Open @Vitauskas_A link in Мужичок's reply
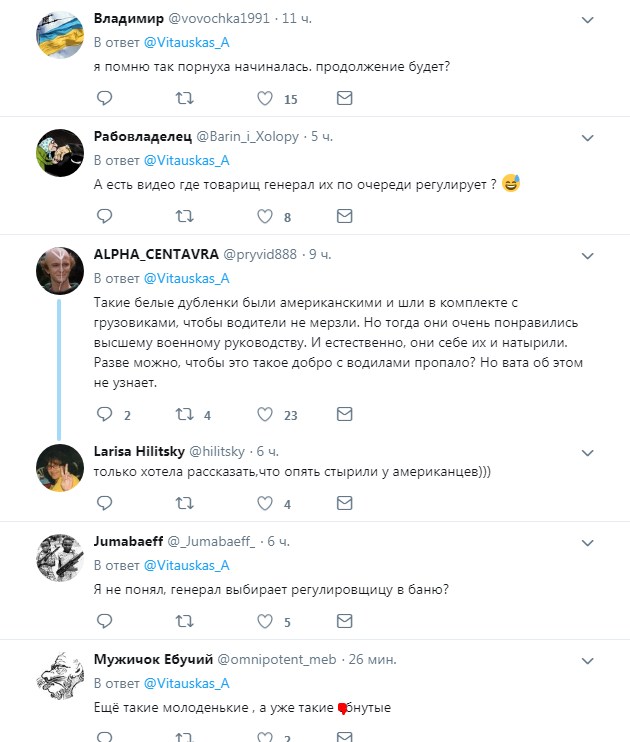The width and height of the screenshot is (630, 742). point(187,683)
